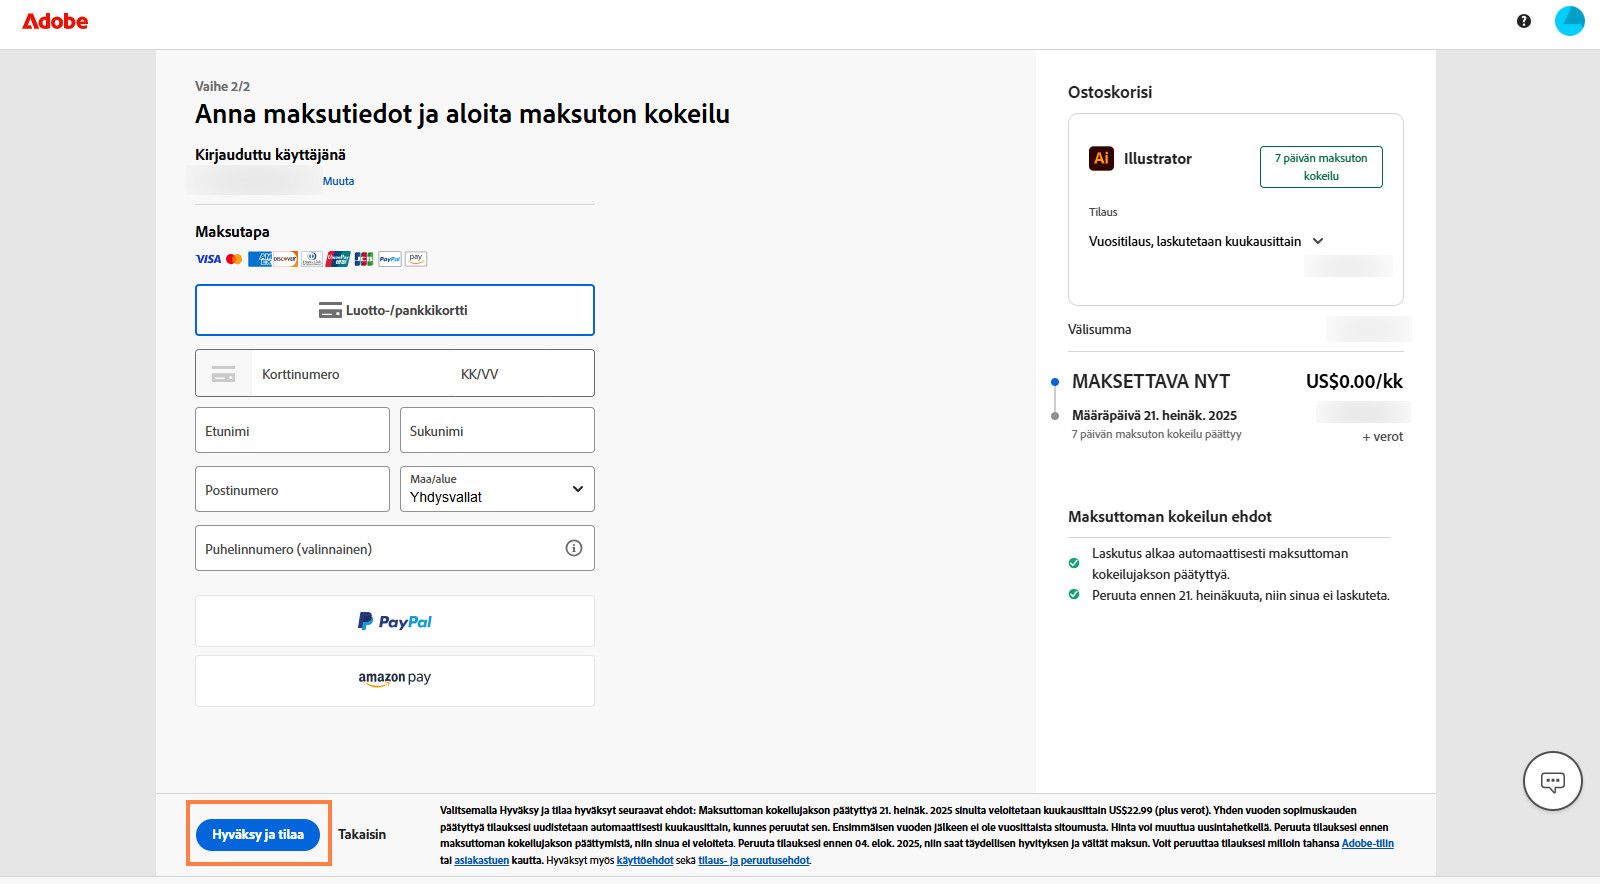The height and width of the screenshot is (884, 1600).
Task: Open the tilaus- ja peruutusehdot link
Action: pos(754,860)
